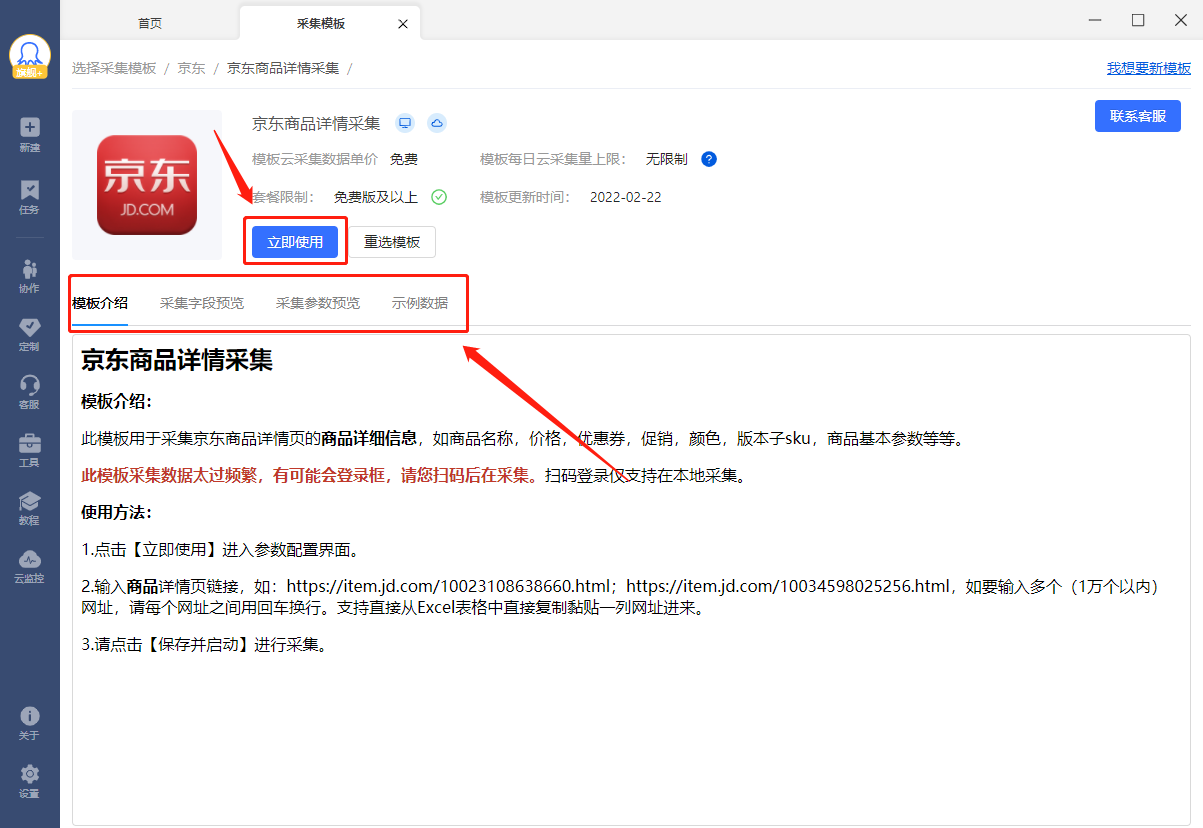
Task: Contact support via 联系客服 button
Action: (x=1138, y=116)
